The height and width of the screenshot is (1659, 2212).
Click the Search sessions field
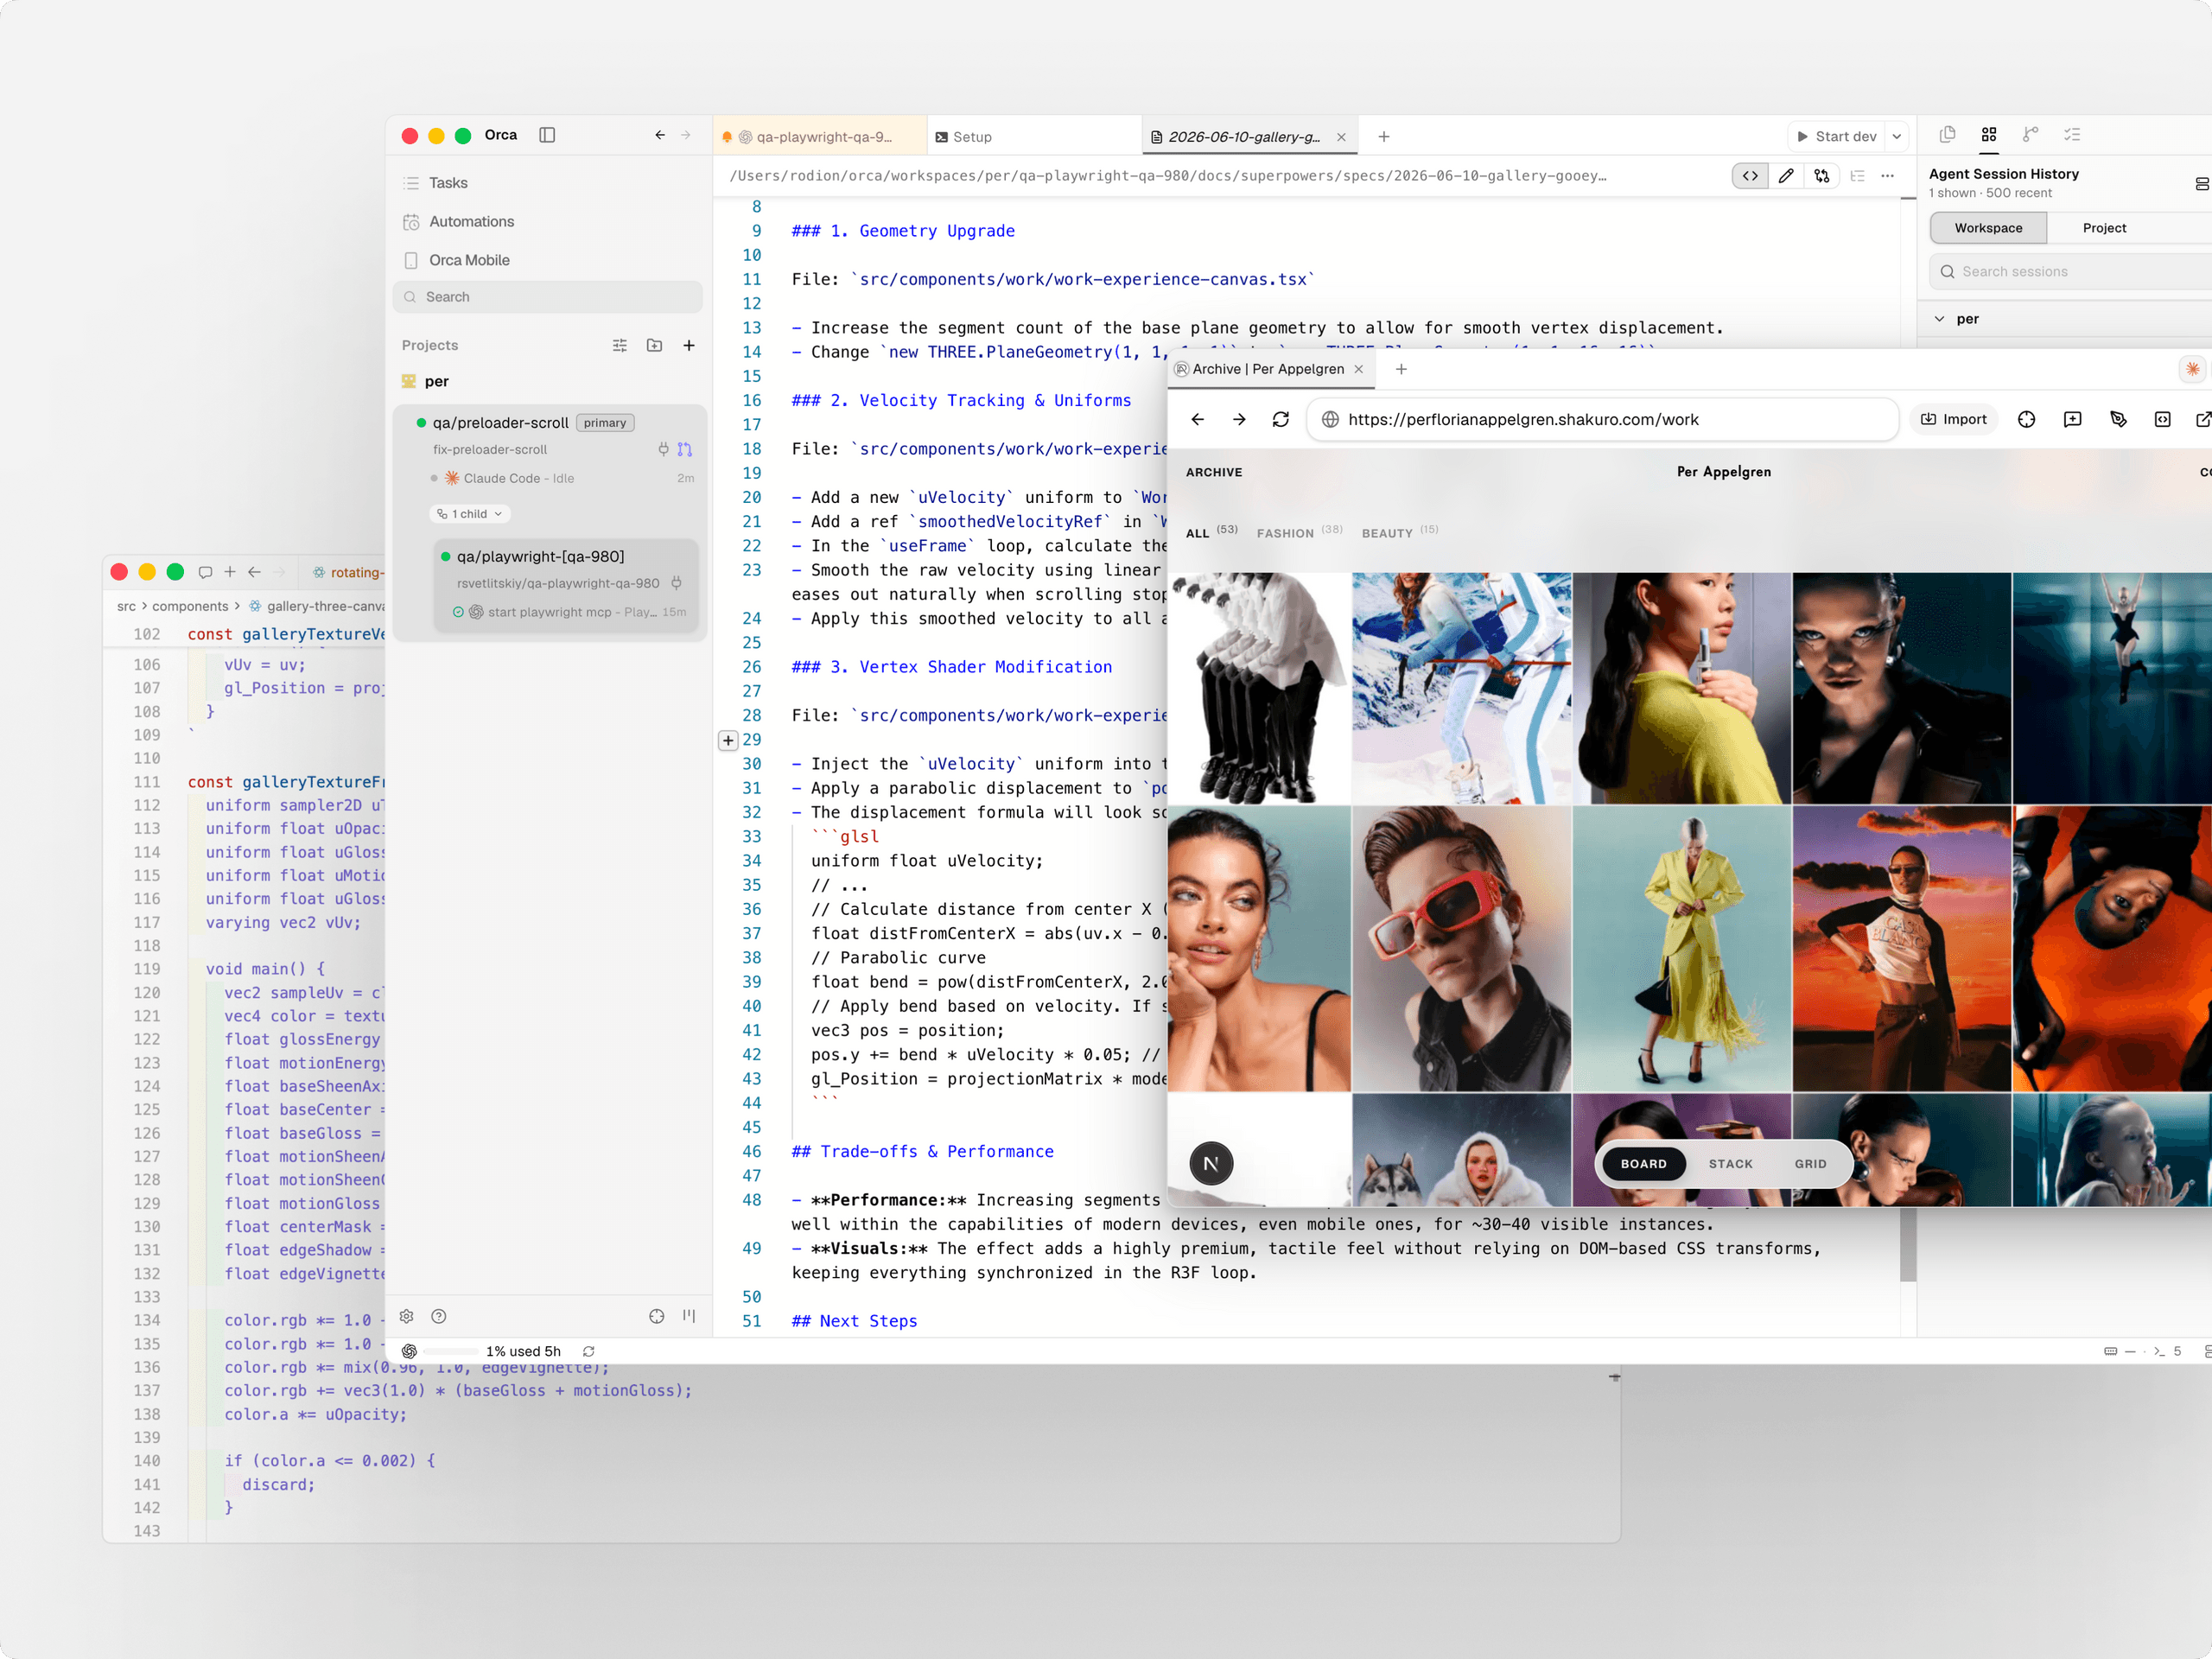[x=2070, y=272]
